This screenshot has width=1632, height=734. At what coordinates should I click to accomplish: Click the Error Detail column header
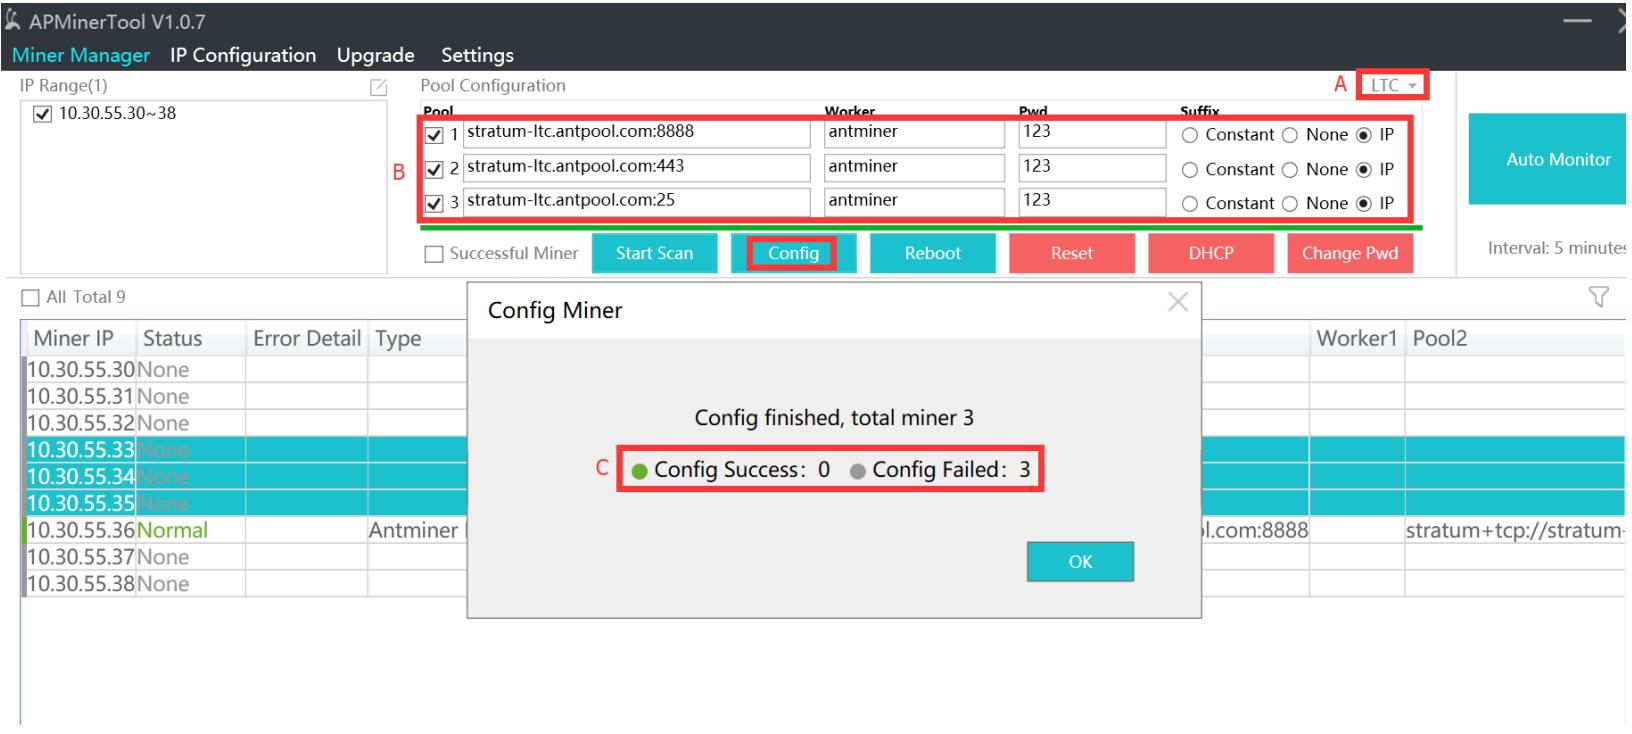(307, 338)
